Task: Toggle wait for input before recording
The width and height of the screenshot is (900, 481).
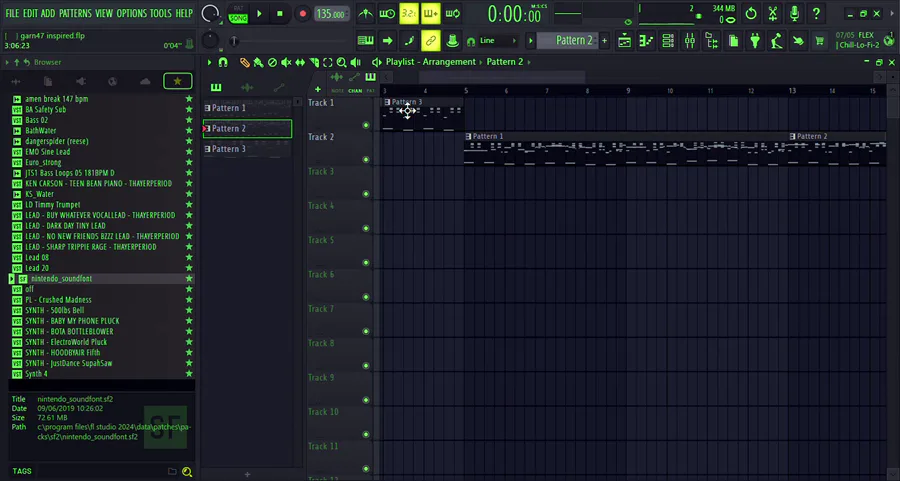Action: pyautogui.click(x=387, y=14)
